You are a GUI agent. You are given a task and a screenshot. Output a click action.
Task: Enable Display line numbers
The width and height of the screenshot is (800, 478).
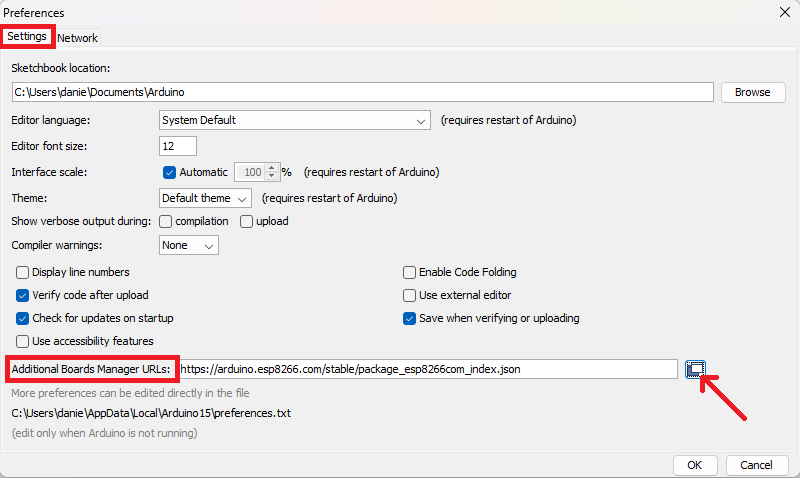22,272
